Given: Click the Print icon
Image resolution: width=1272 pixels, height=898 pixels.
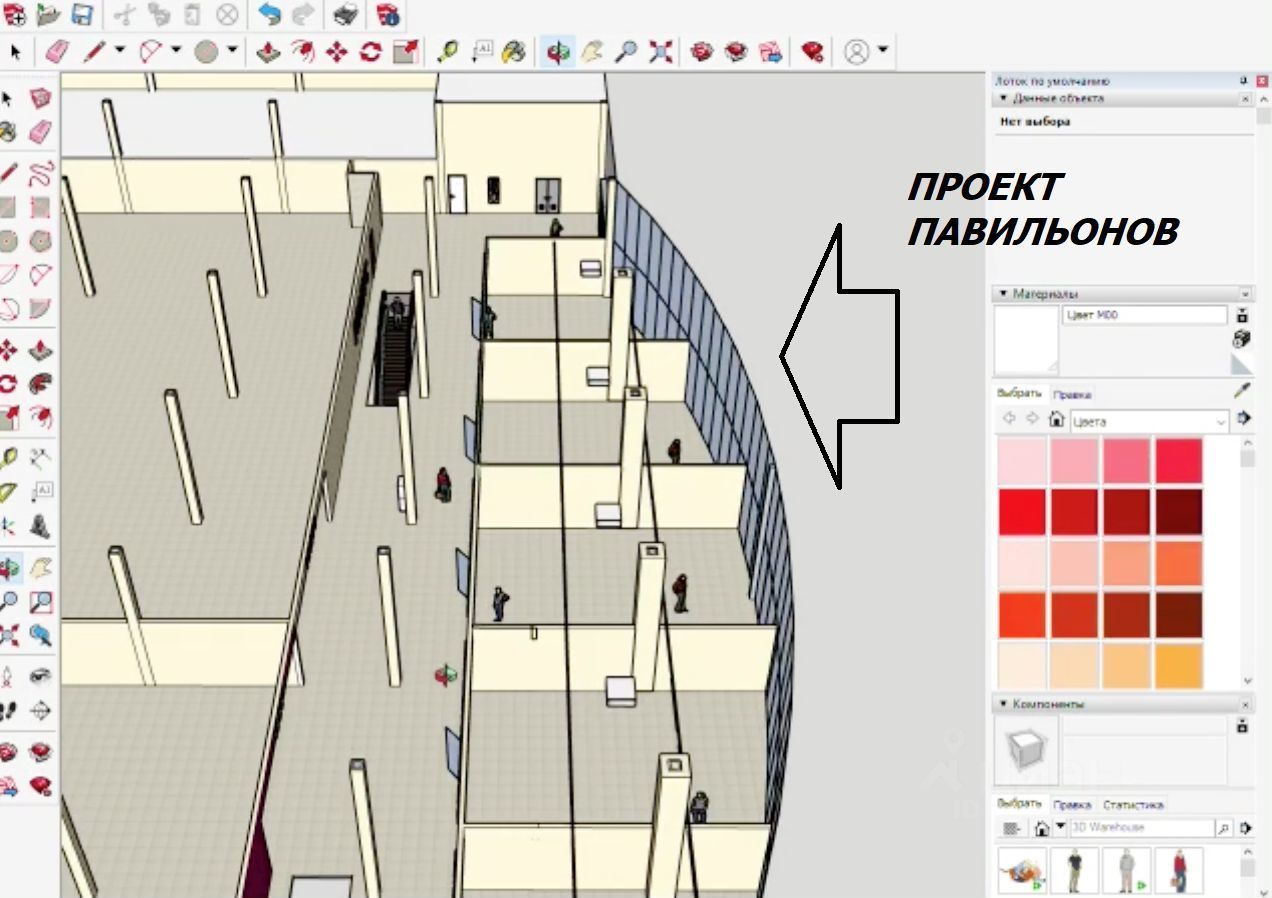Looking at the screenshot, I should (x=345, y=14).
